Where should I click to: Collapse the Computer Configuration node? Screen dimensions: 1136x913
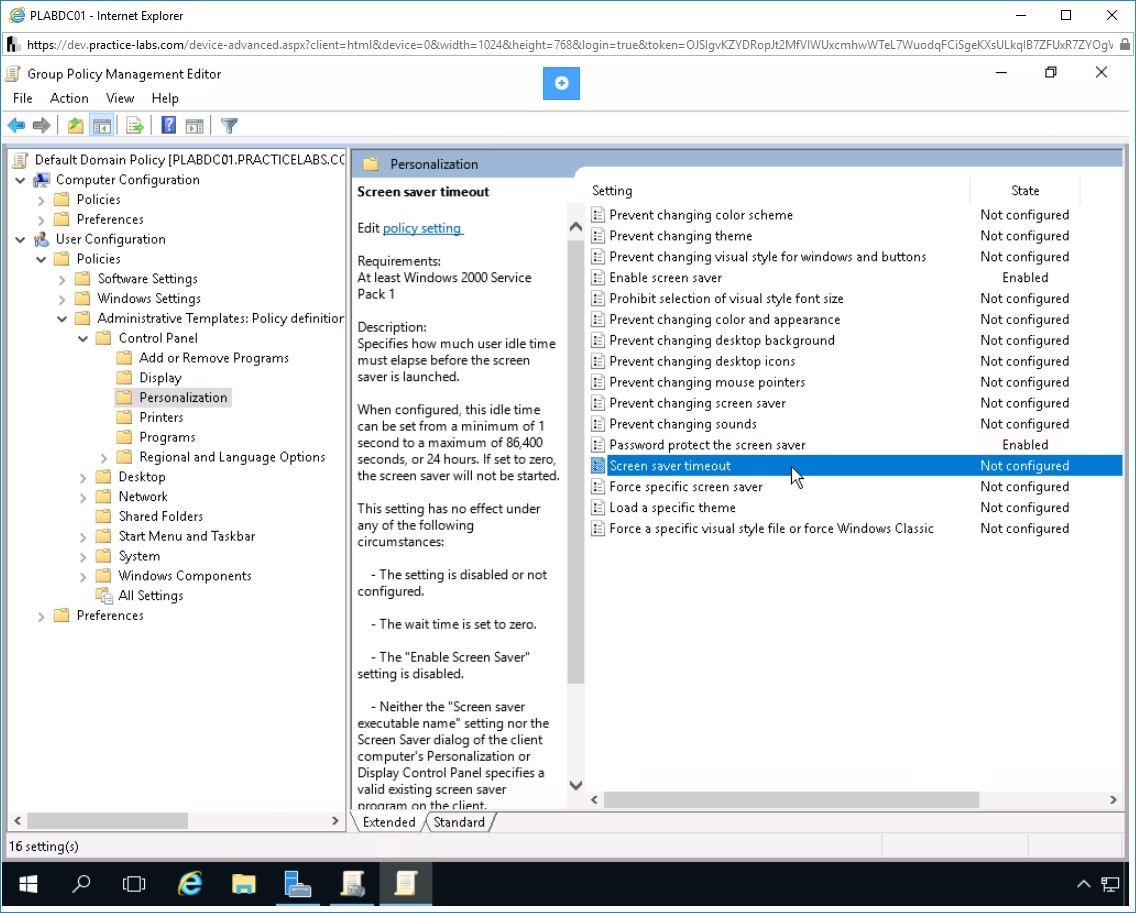point(20,180)
